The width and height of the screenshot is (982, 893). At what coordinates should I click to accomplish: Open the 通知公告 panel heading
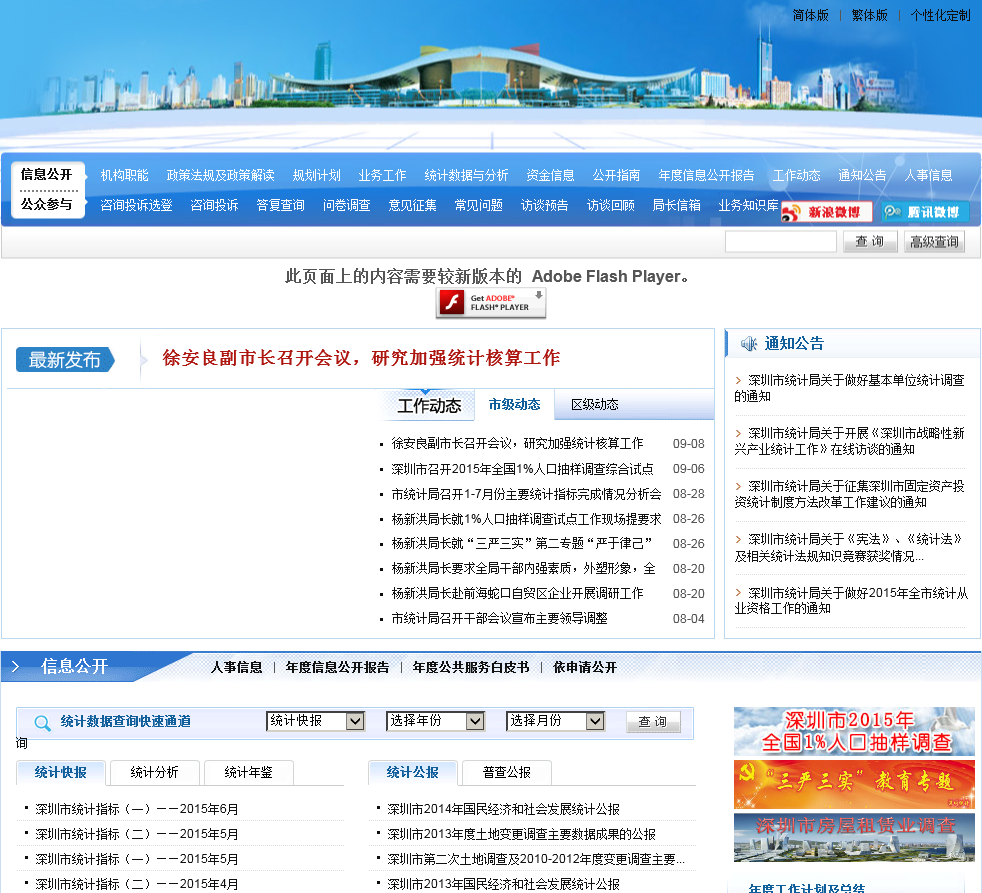tap(793, 343)
